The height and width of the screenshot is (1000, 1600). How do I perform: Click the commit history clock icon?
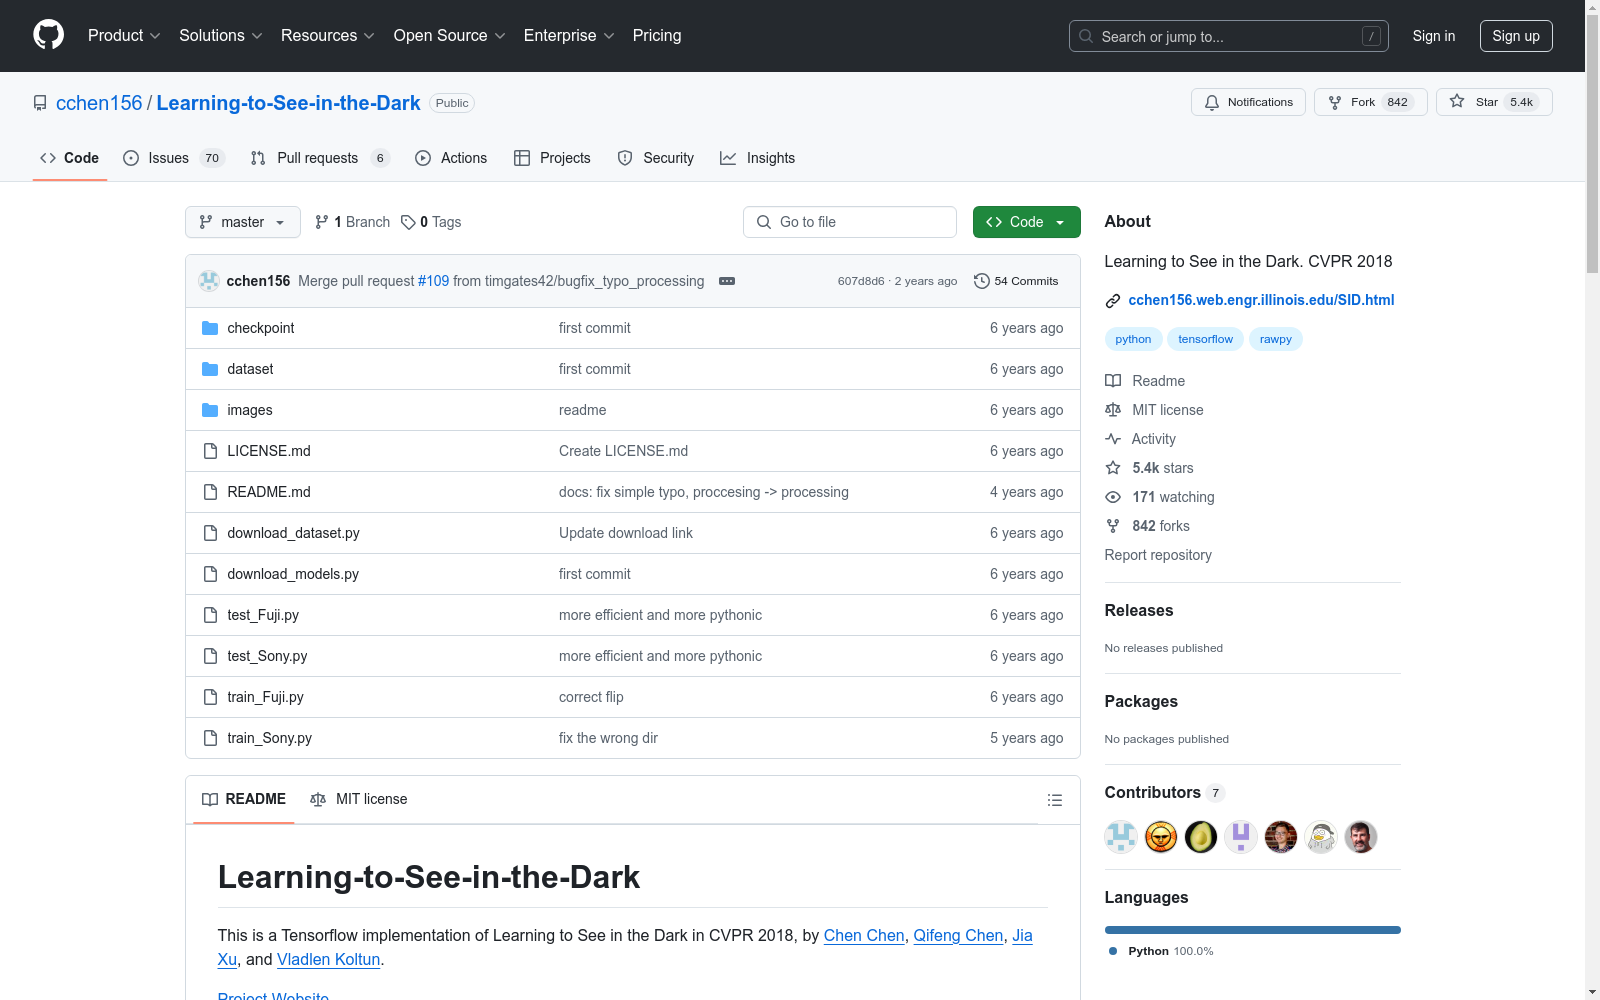982,281
